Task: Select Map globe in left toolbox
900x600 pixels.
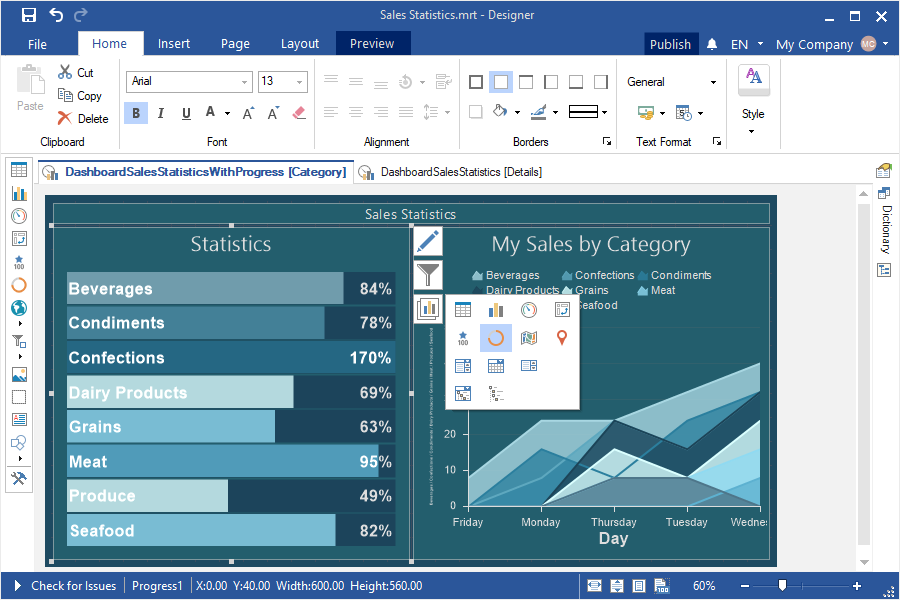Action: (x=19, y=308)
